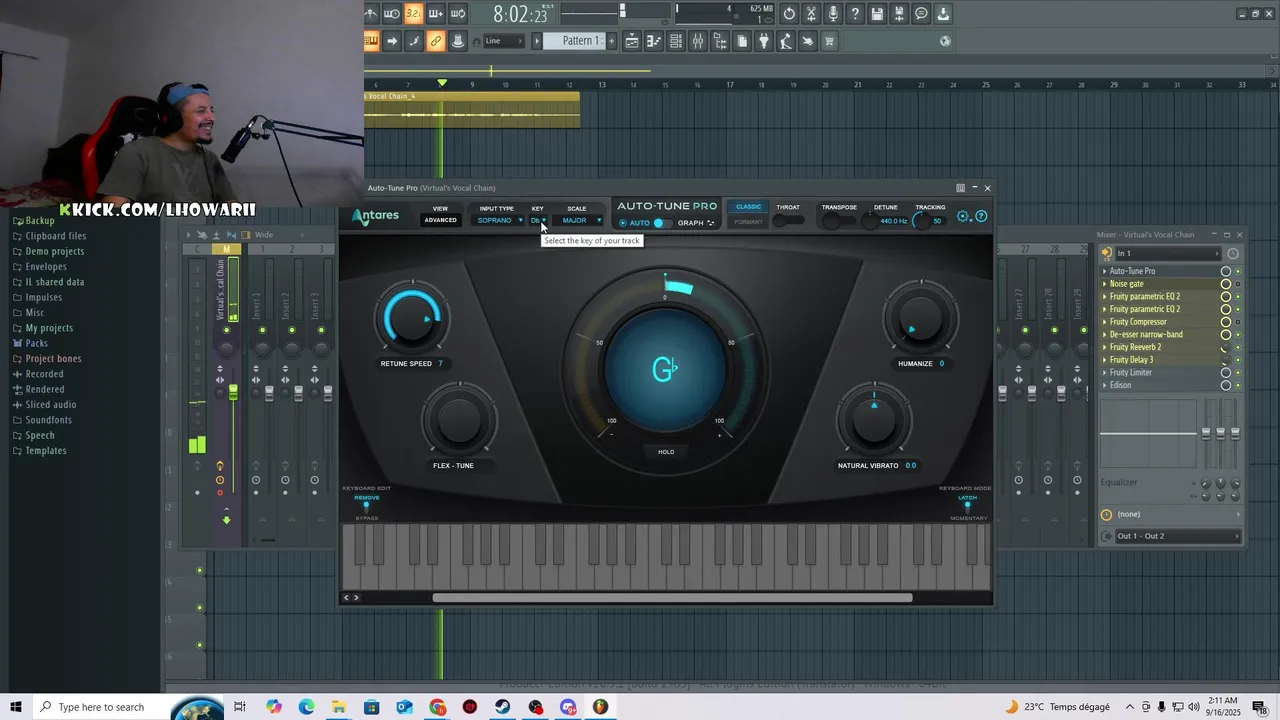The height and width of the screenshot is (720, 1280).
Task: Open the Mixer view toolbar icon
Action: [x=697, y=41]
